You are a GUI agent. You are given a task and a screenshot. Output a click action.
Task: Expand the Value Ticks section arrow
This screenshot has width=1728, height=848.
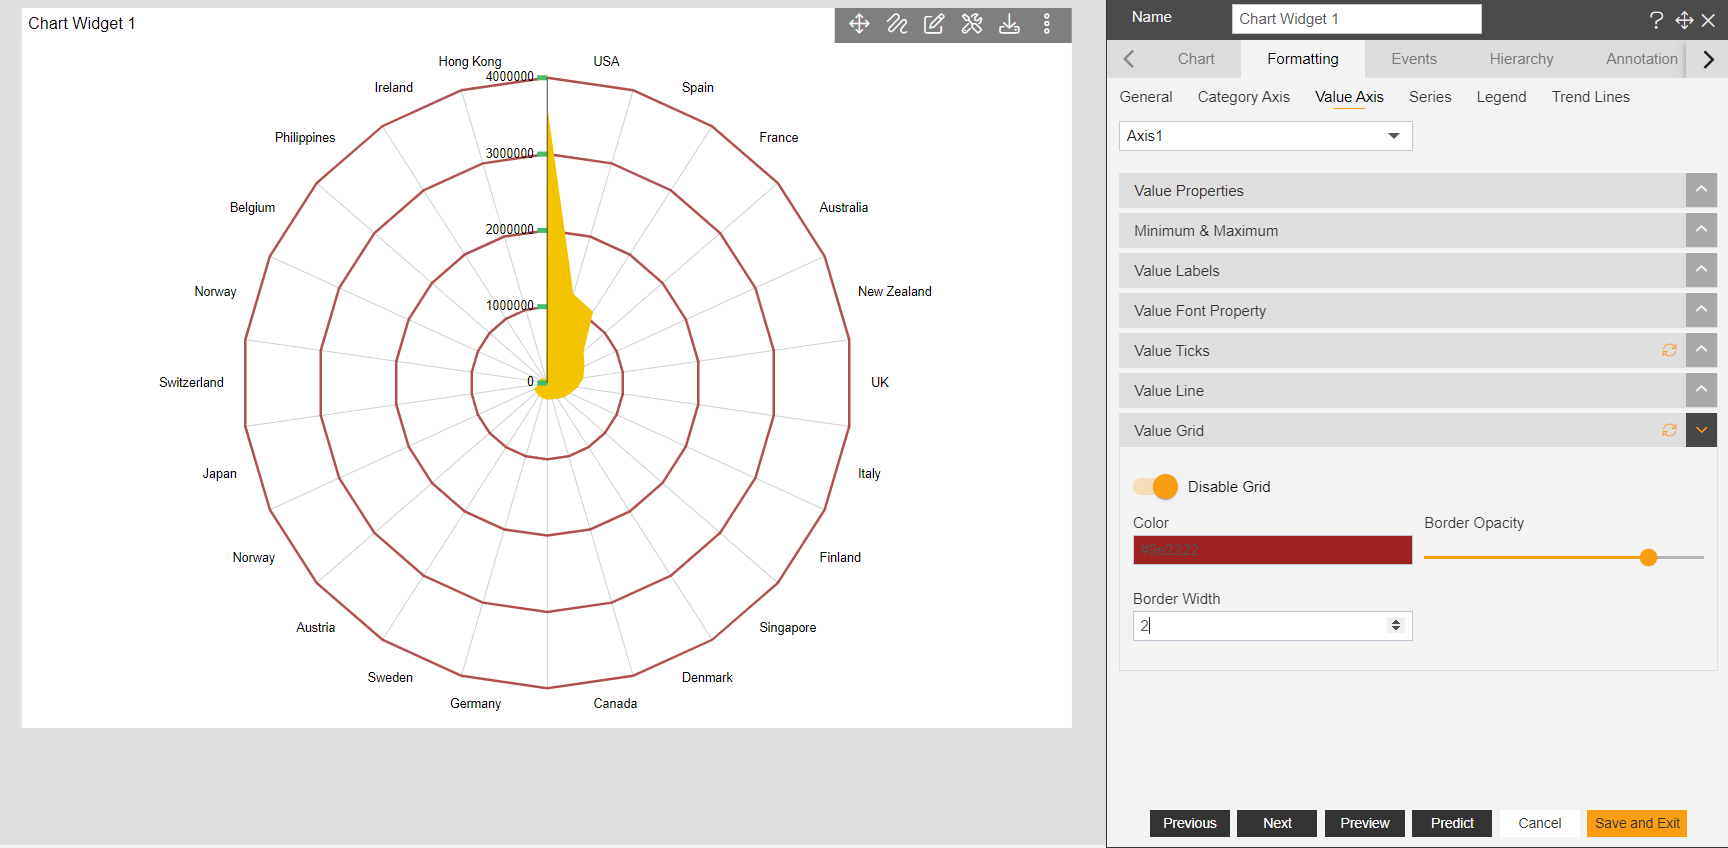(x=1701, y=350)
